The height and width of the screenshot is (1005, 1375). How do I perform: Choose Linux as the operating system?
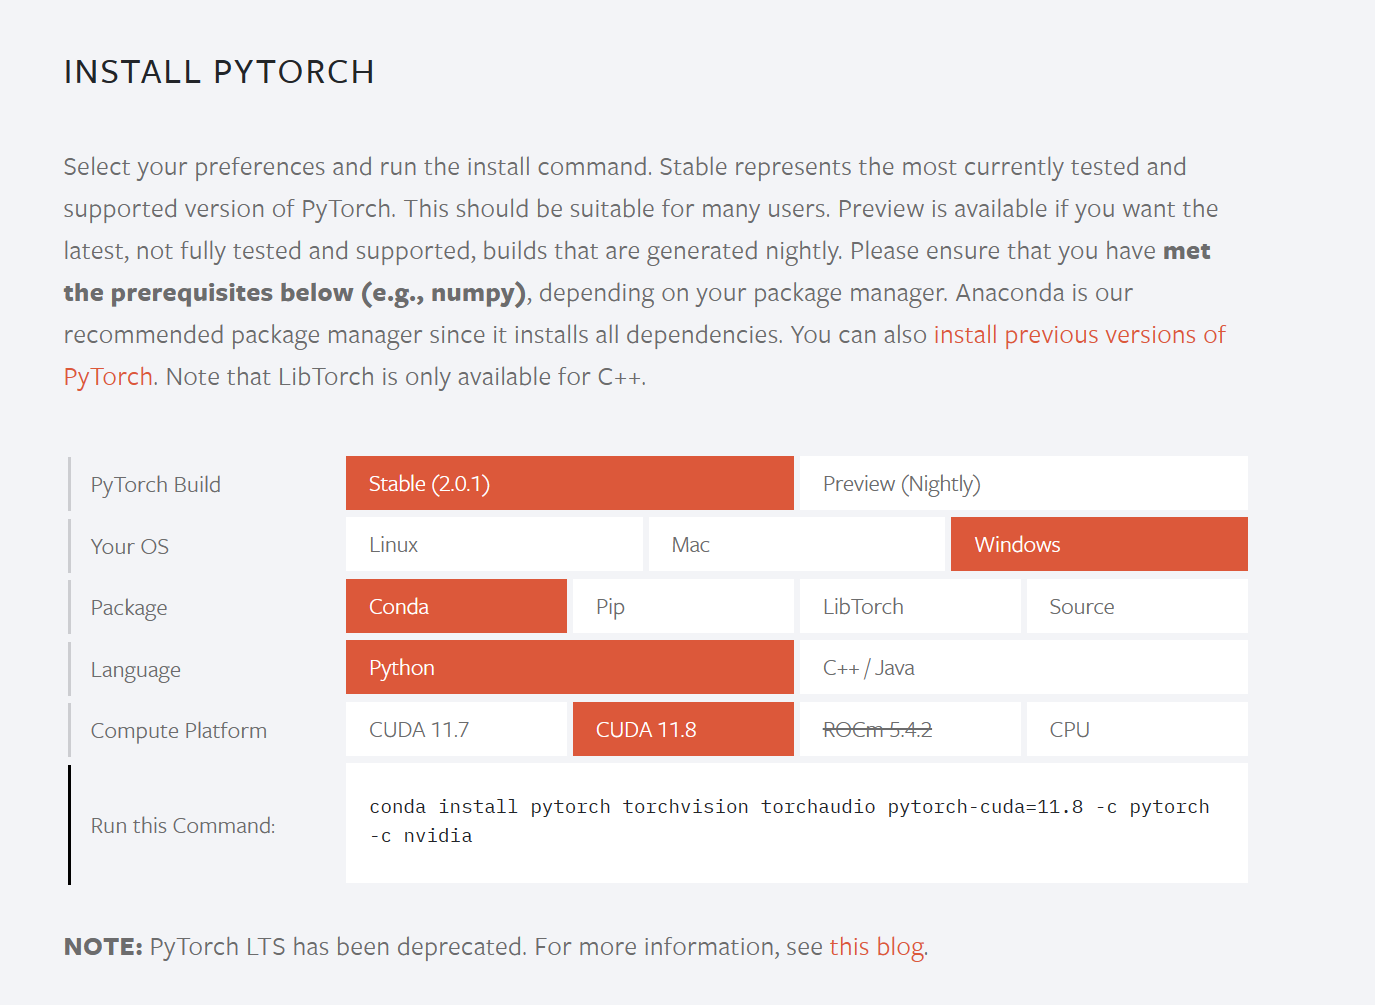point(494,544)
